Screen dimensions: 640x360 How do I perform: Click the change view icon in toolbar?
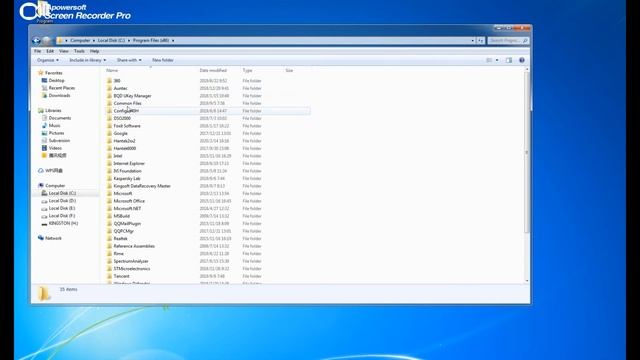tap(489, 60)
